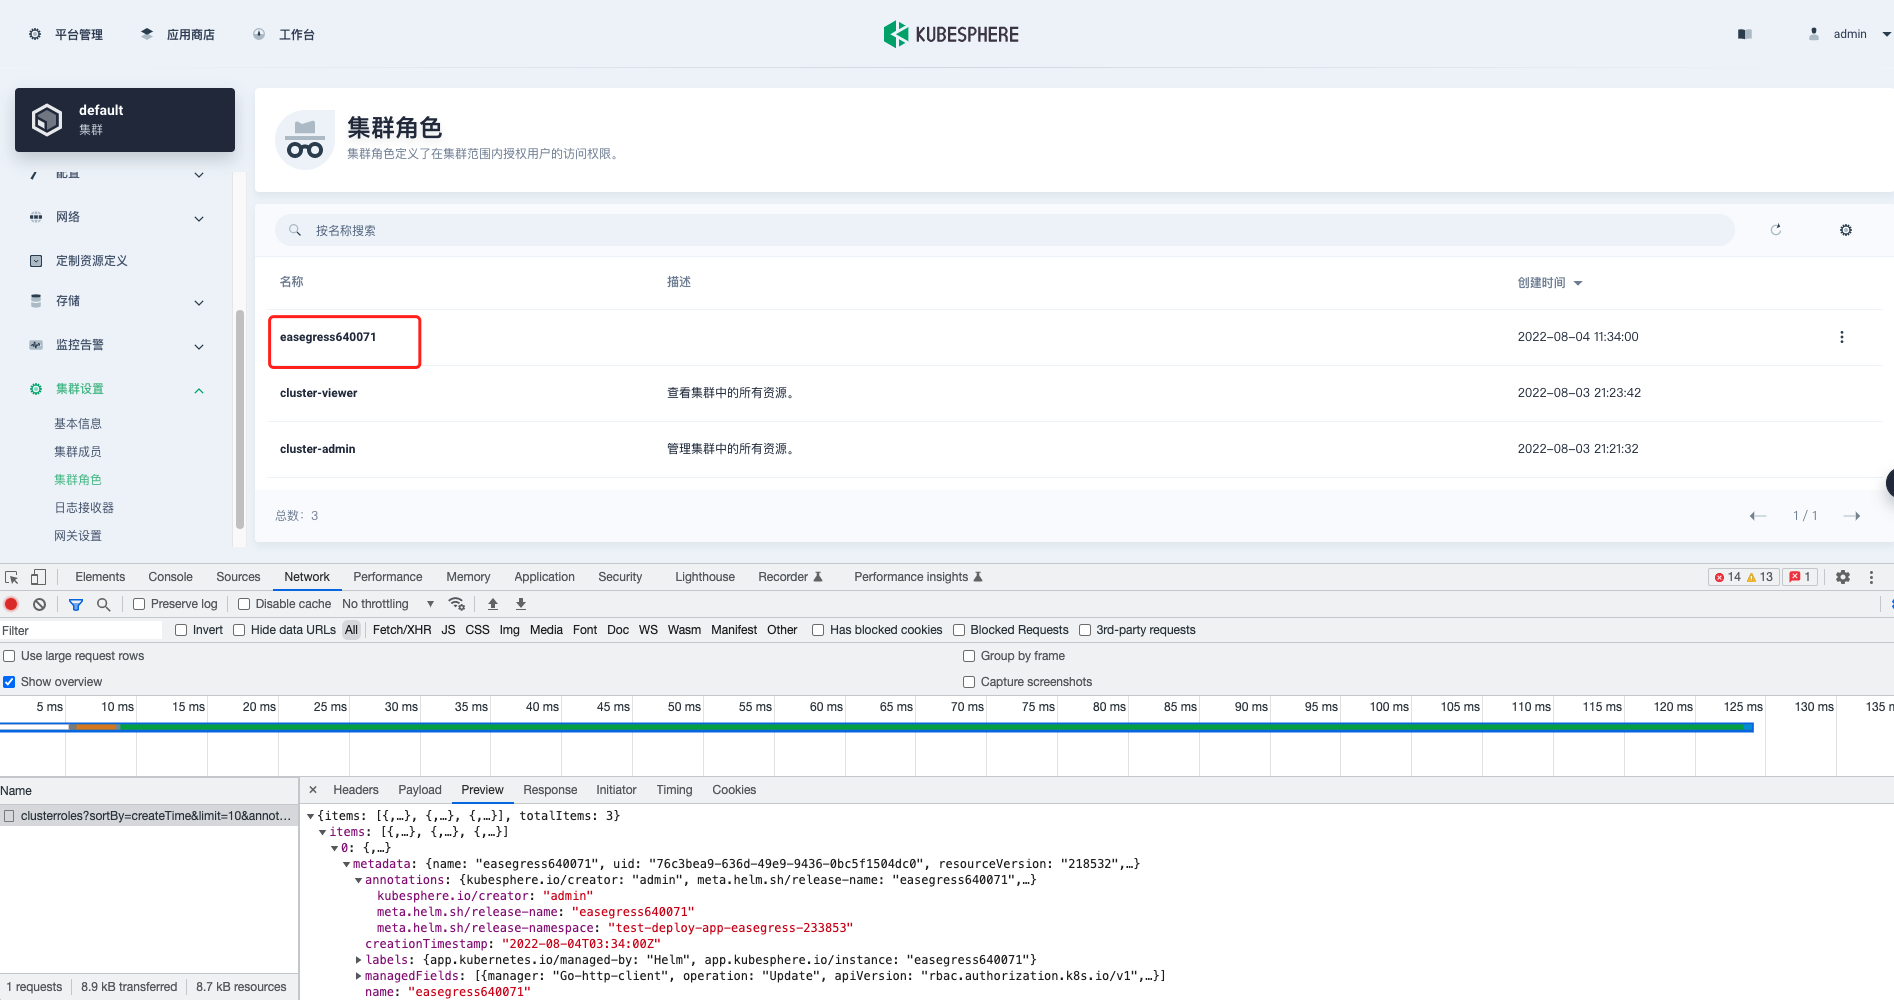Expand the labels node in the JSON preview

(359, 959)
